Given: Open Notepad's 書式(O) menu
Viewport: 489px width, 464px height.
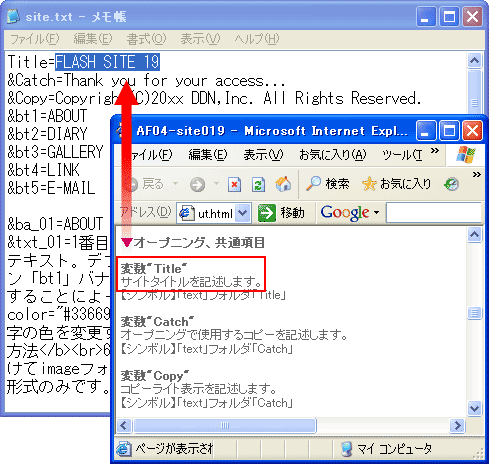Looking at the screenshot, I should tap(146, 39).
